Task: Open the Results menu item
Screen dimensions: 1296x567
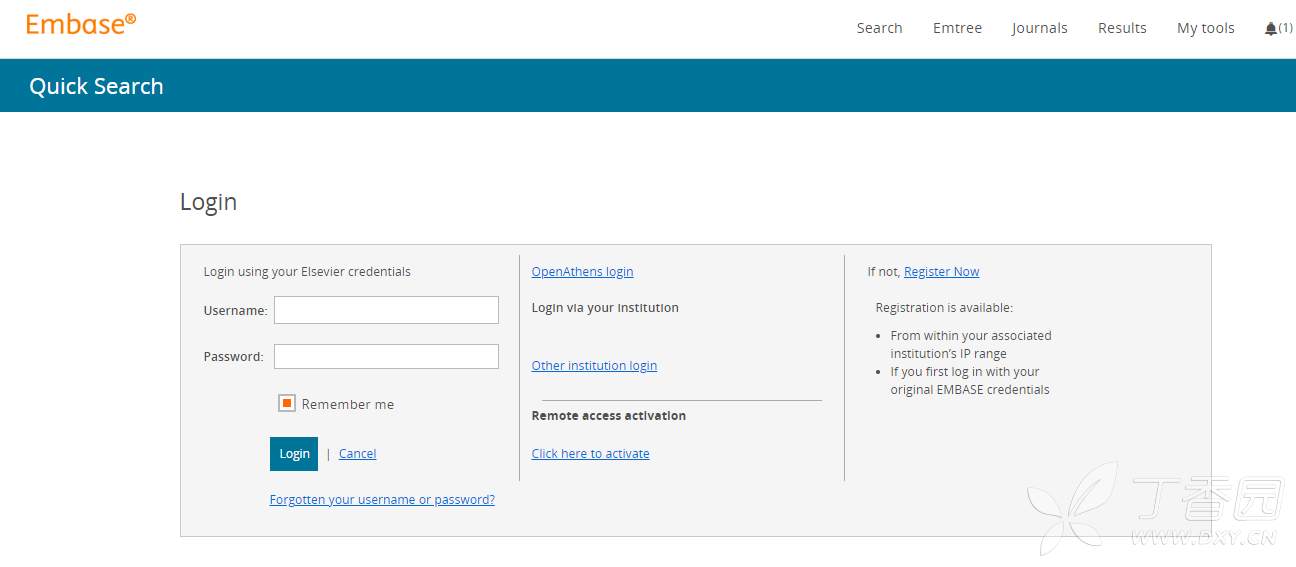Action: 1122,28
